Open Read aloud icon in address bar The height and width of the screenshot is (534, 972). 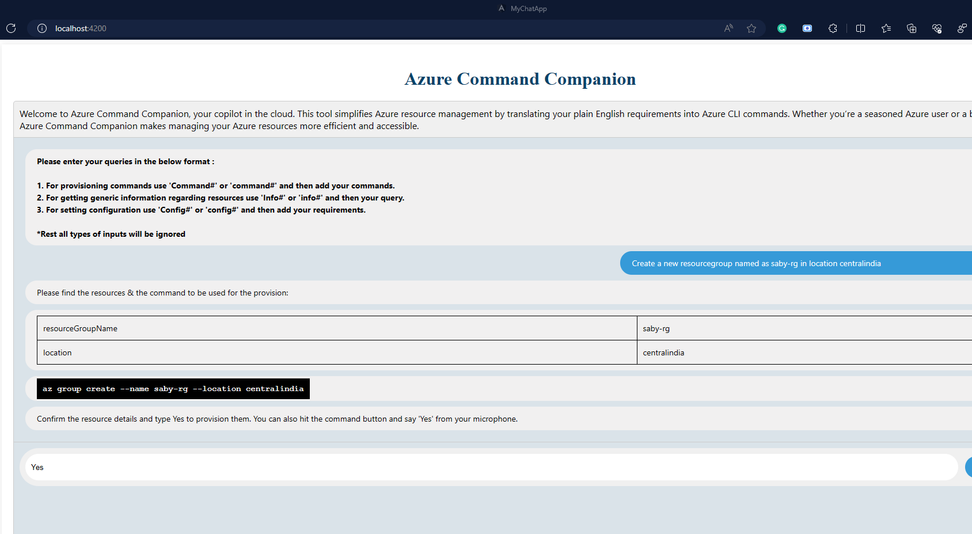[x=728, y=29]
